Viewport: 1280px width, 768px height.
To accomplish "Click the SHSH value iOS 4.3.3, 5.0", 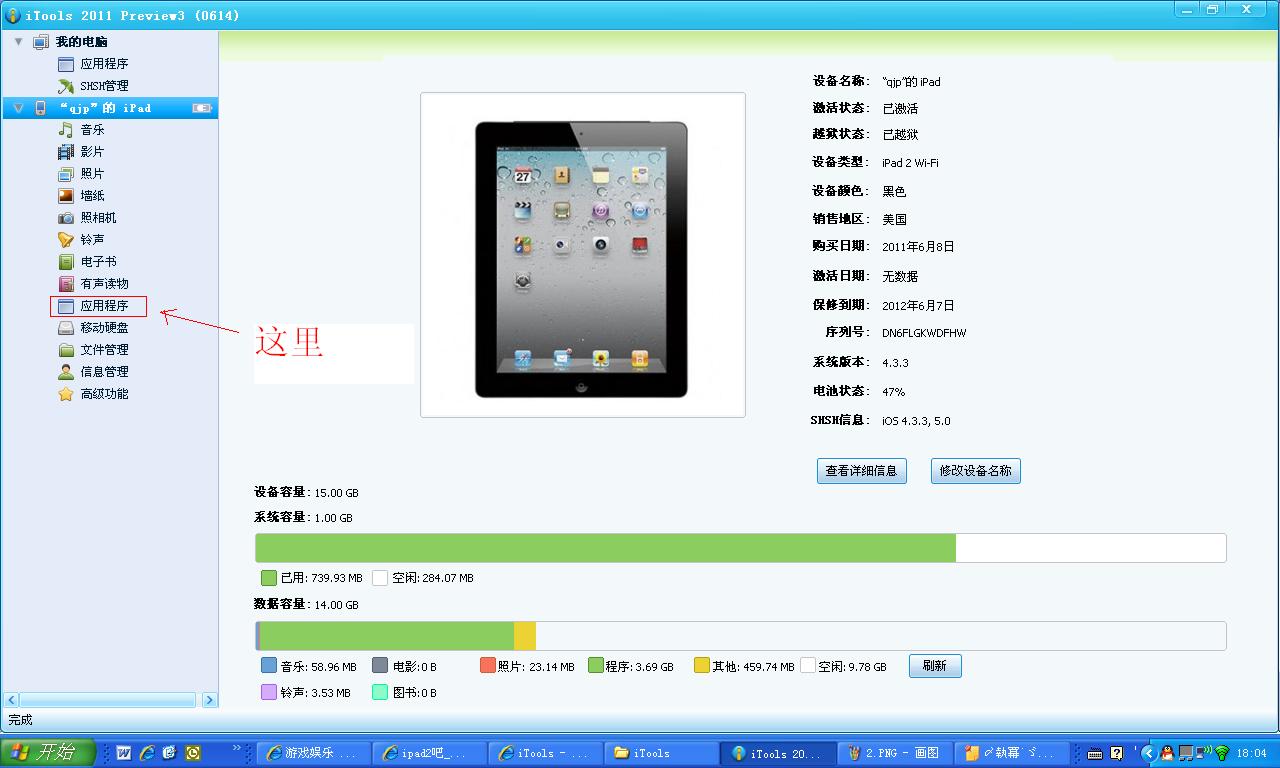I will 916,421.
